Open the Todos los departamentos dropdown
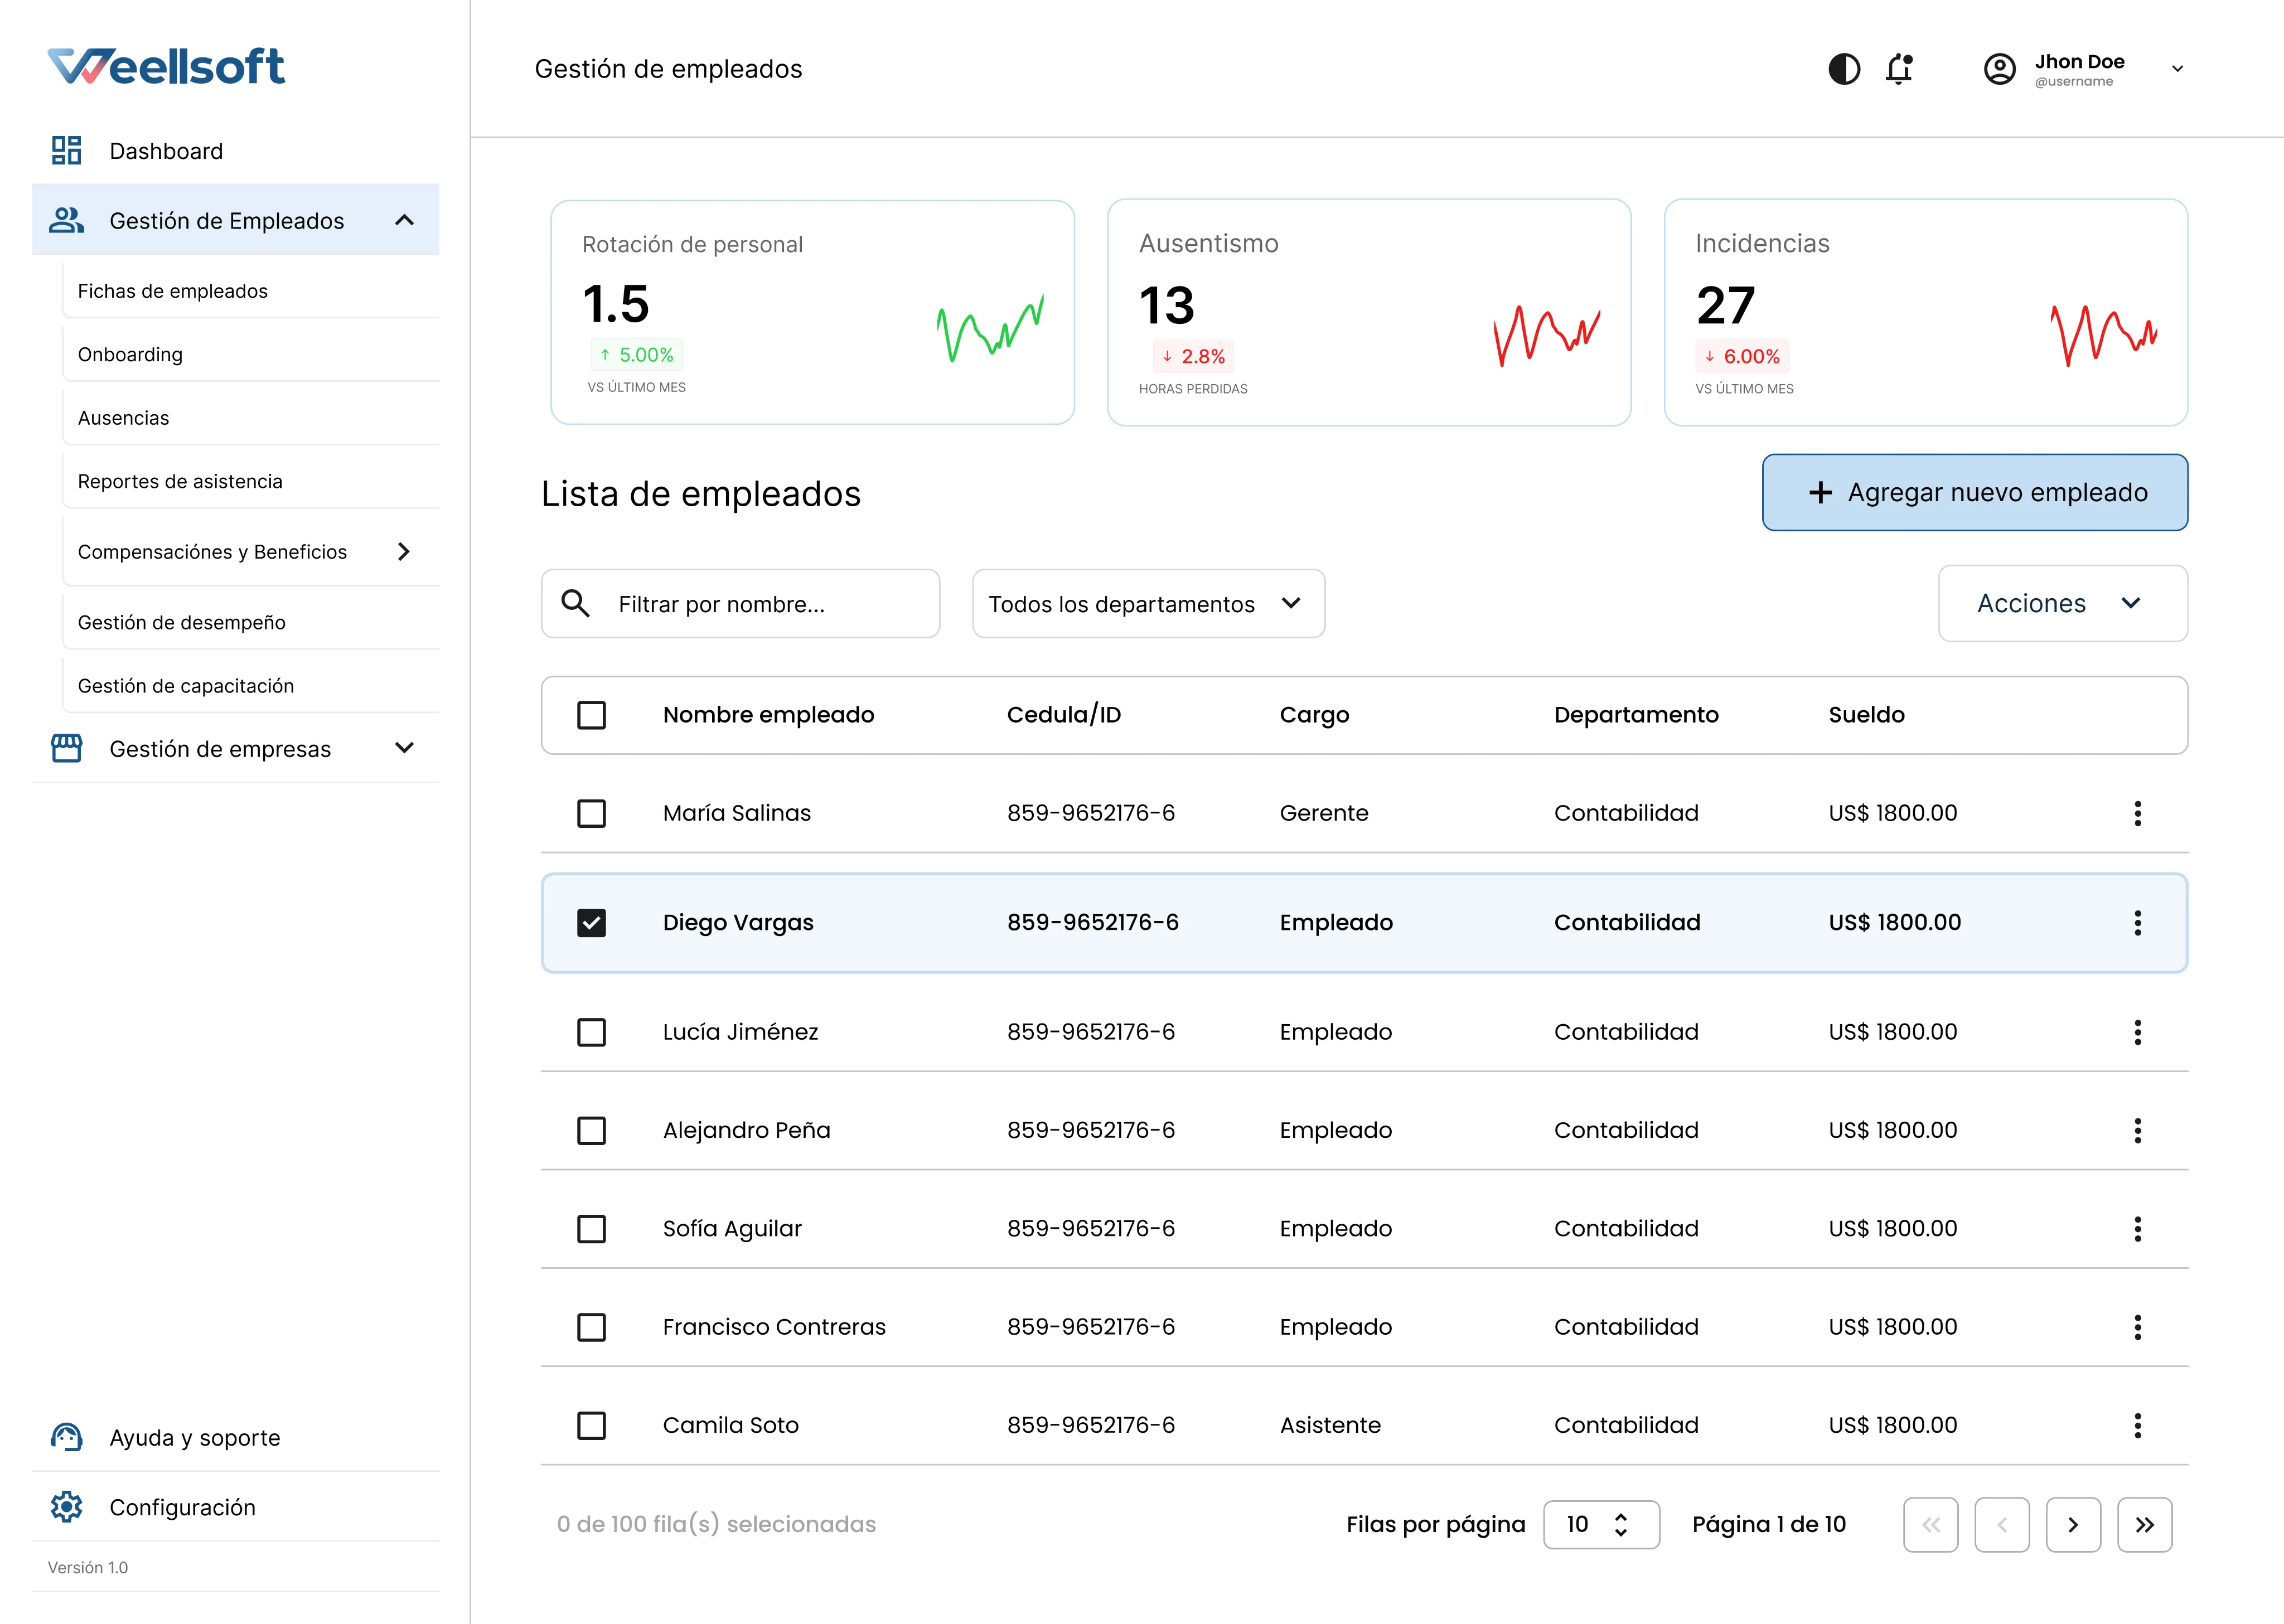The height and width of the screenshot is (1624, 2284). 1147,603
